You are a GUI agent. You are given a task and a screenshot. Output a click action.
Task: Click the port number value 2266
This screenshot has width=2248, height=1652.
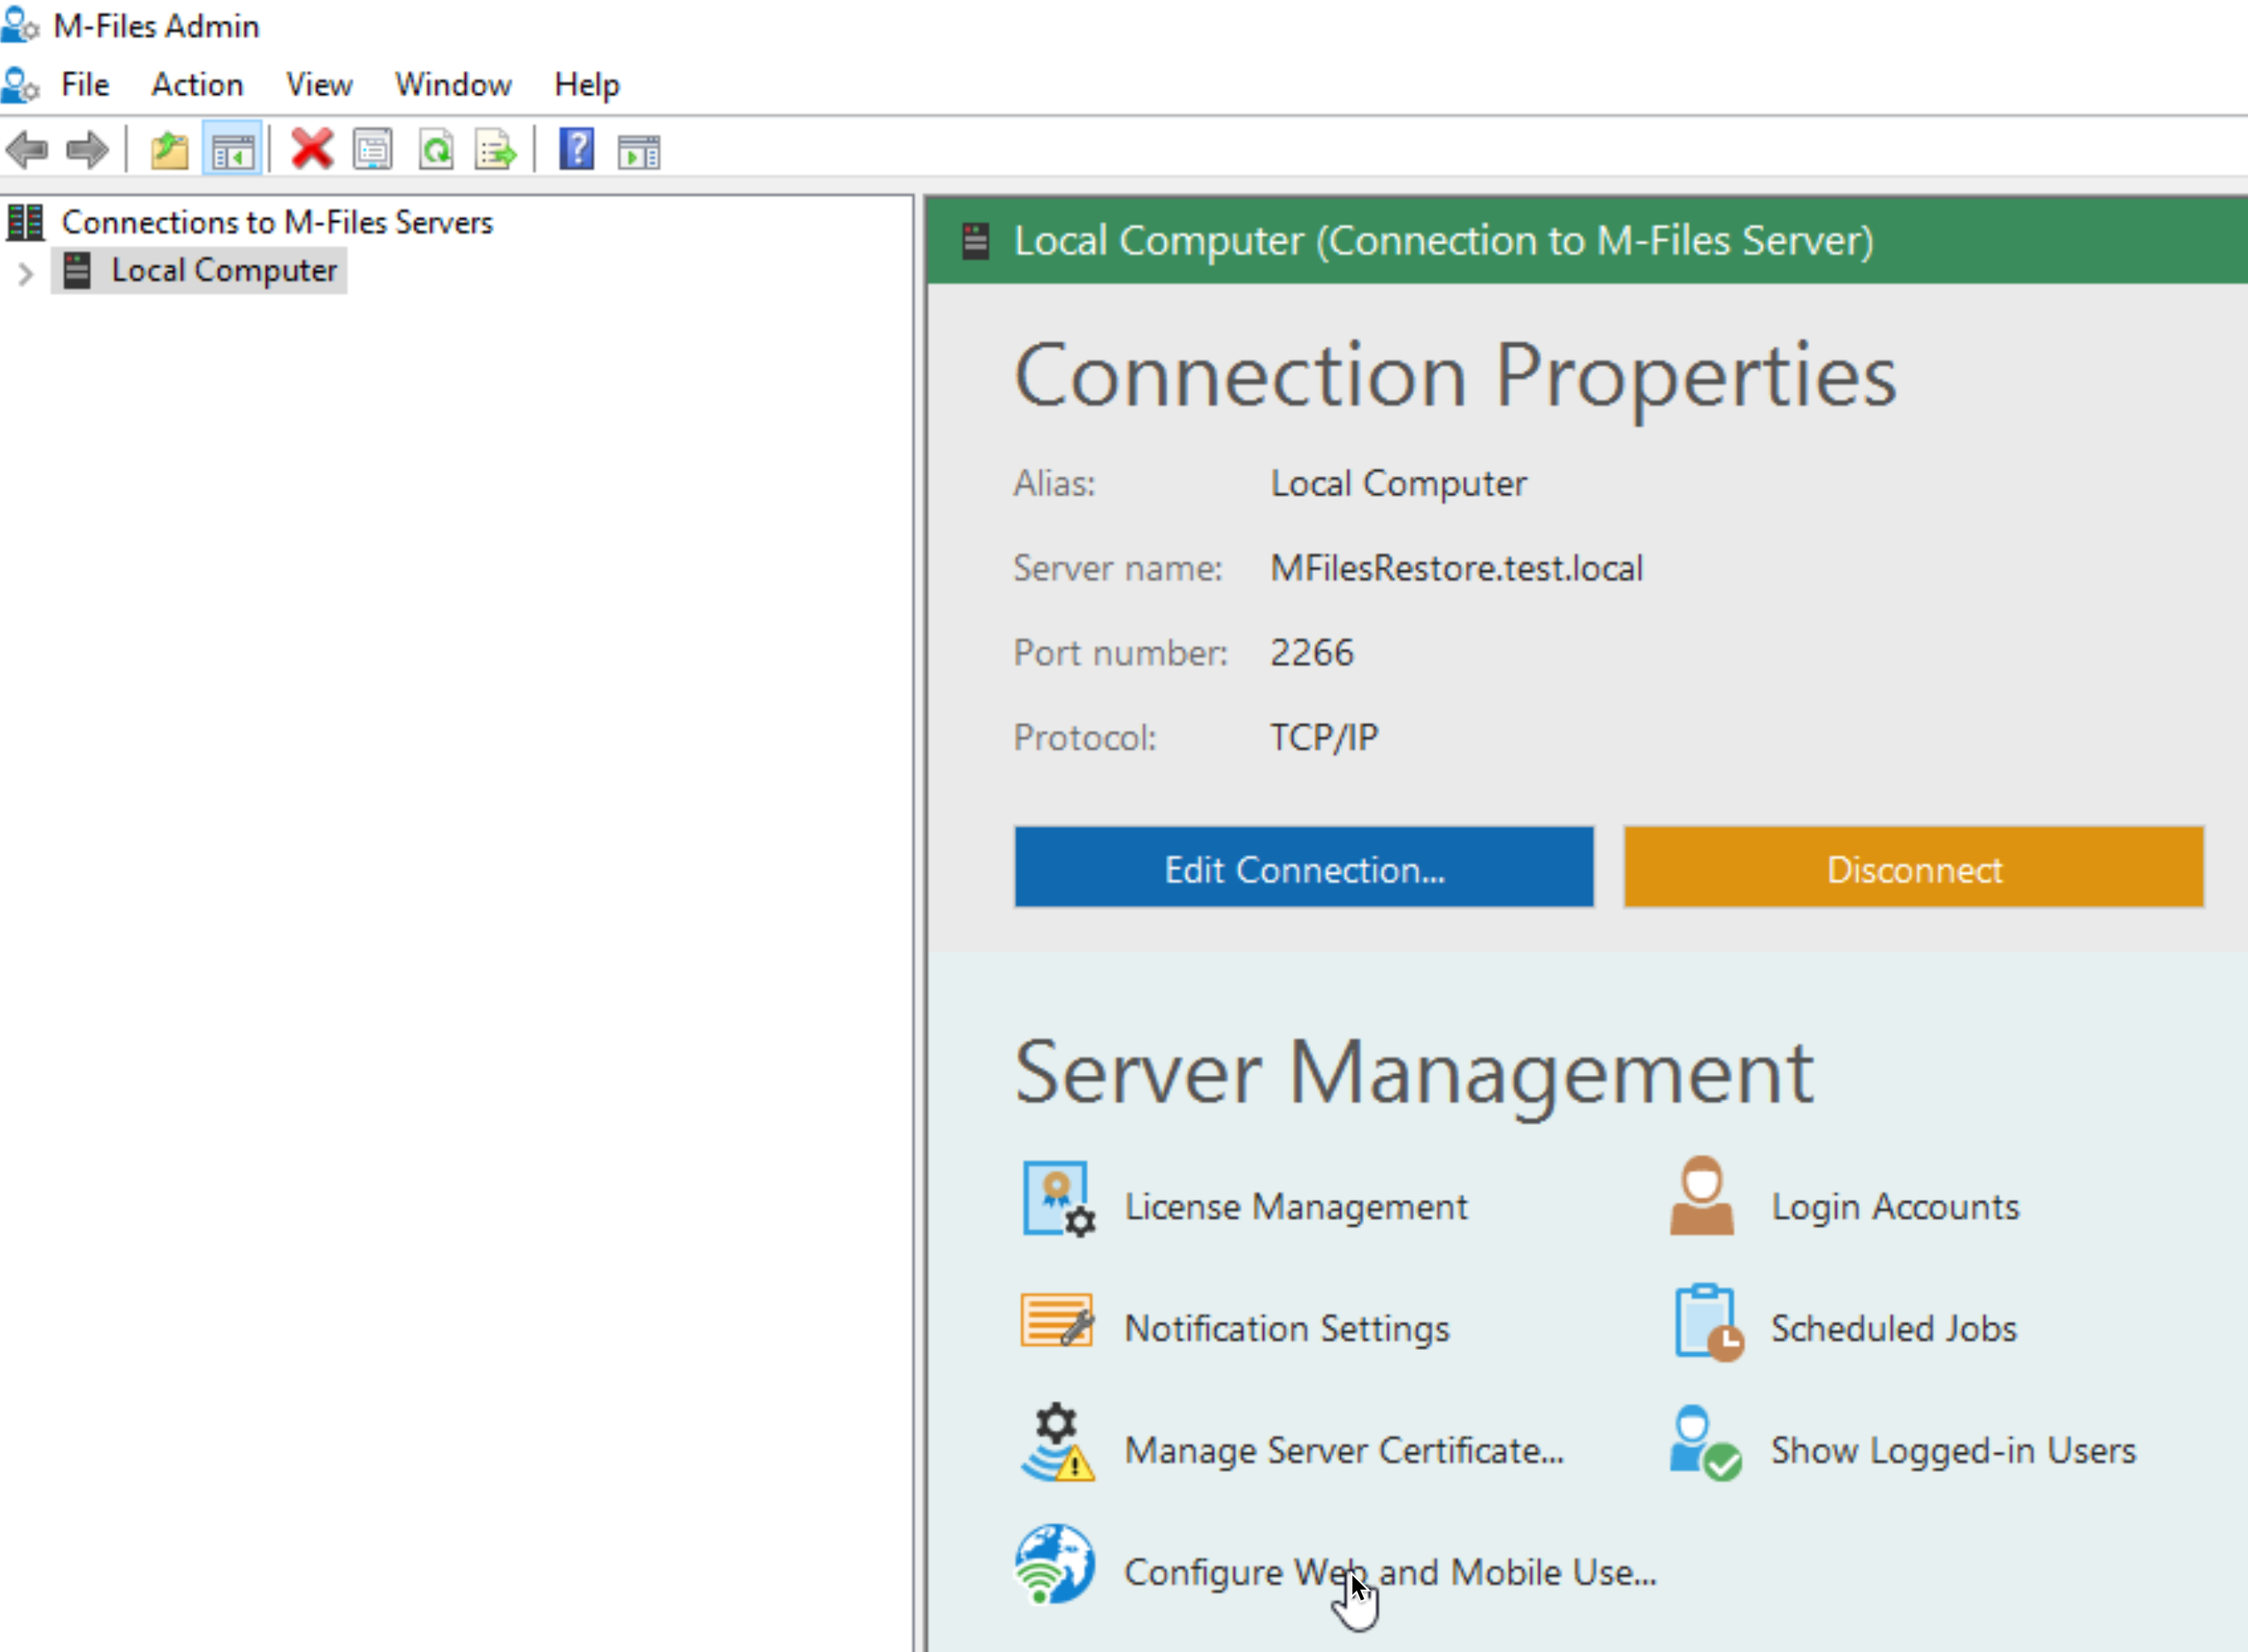tap(1312, 653)
